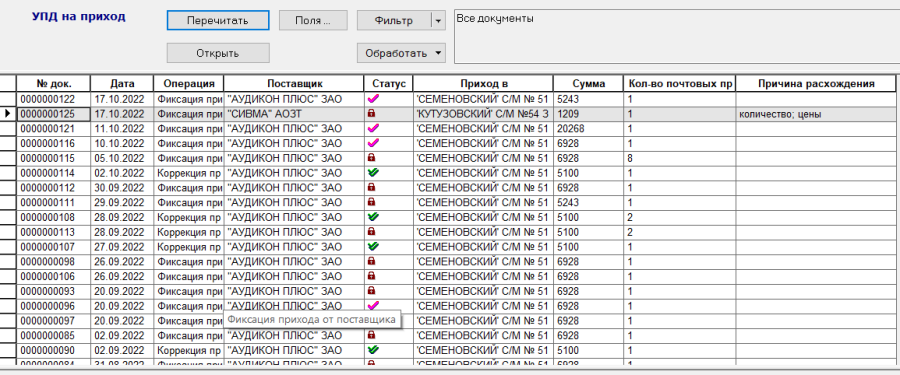This screenshot has height=375, width=900.
Task: Click pink checkmark status of document 0000000122
Action: click(373, 99)
